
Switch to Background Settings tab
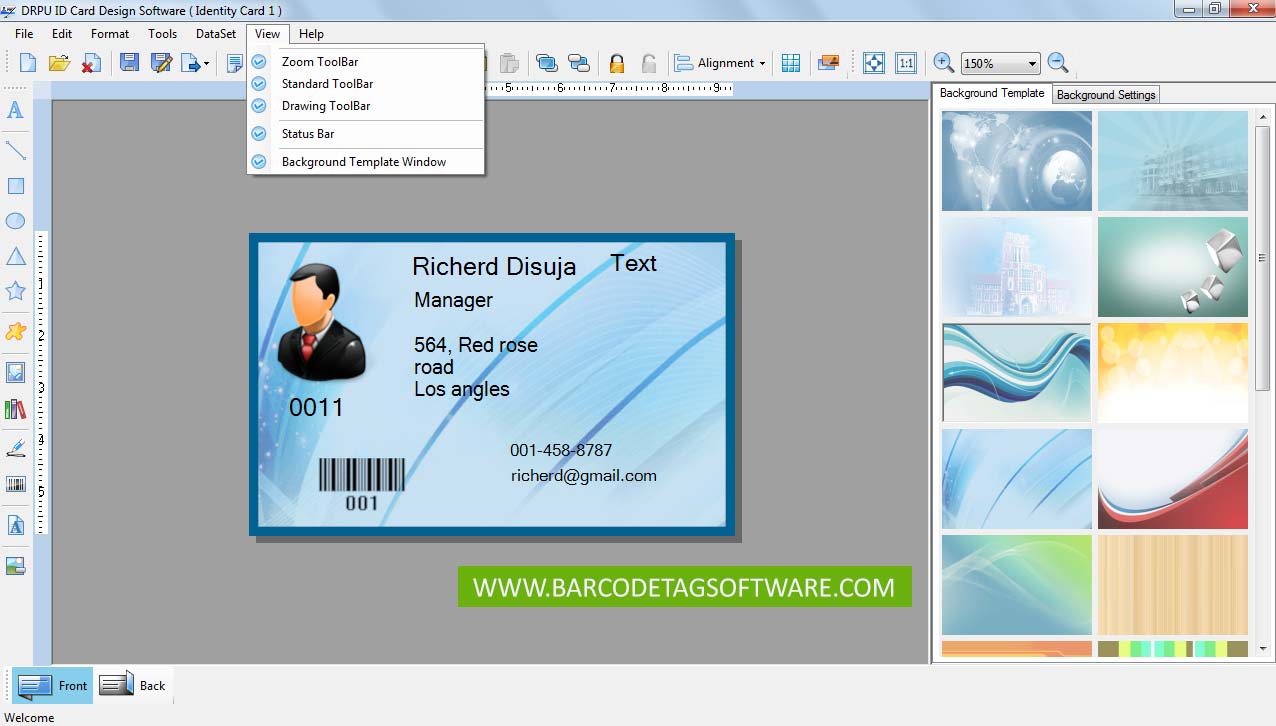(1106, 95)
